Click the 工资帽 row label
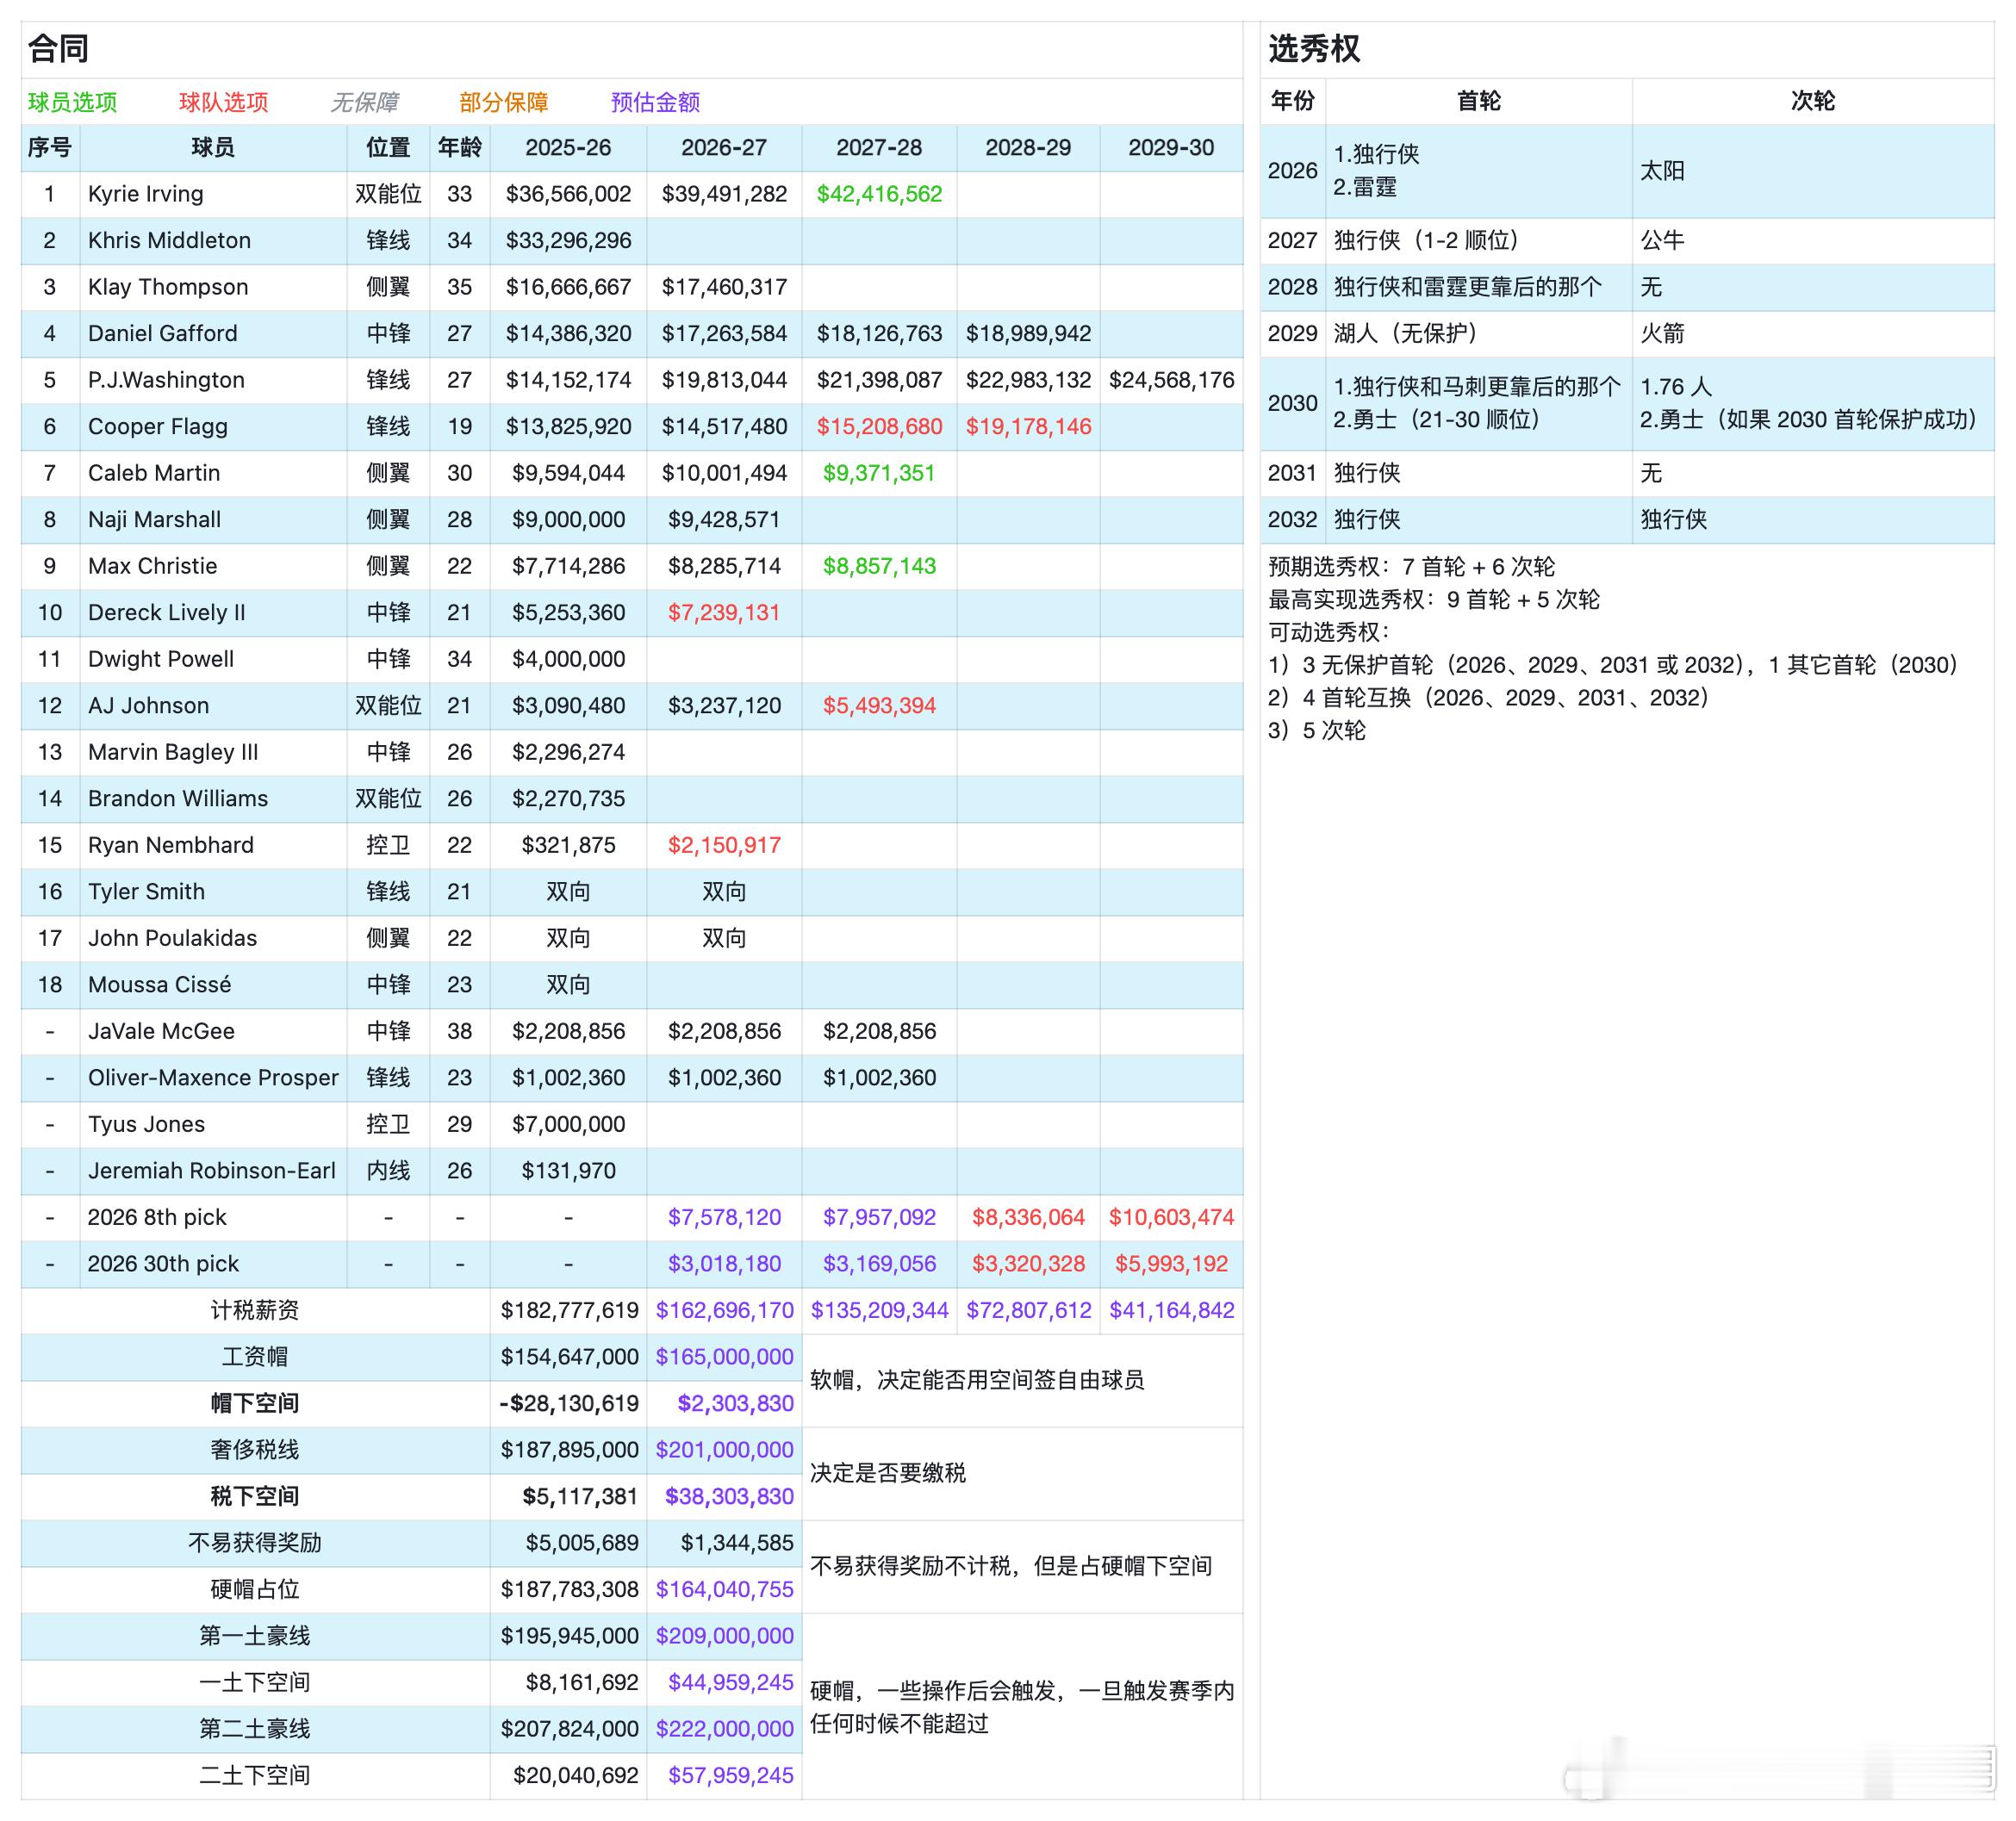Viewport: 2016px width, 1821px height. [255, 1357]
